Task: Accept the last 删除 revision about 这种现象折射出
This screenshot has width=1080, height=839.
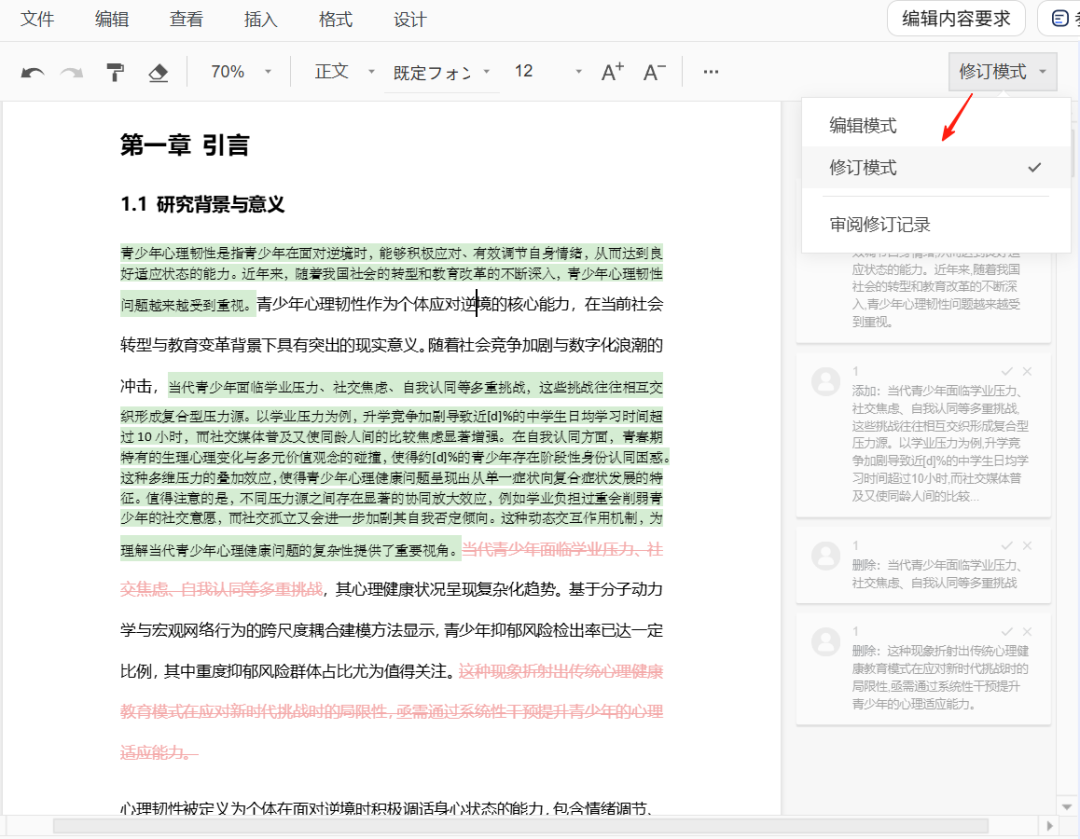Action: click(1007, 631)
